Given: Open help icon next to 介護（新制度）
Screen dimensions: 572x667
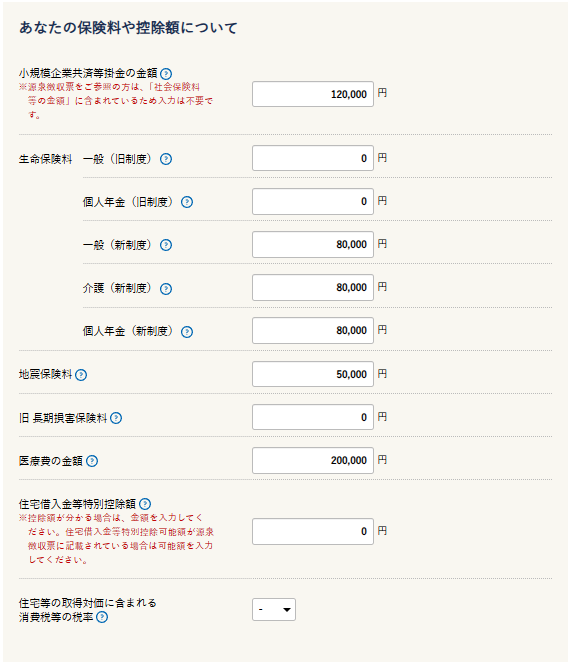Looking at the screenshot, I should (166, 289).
